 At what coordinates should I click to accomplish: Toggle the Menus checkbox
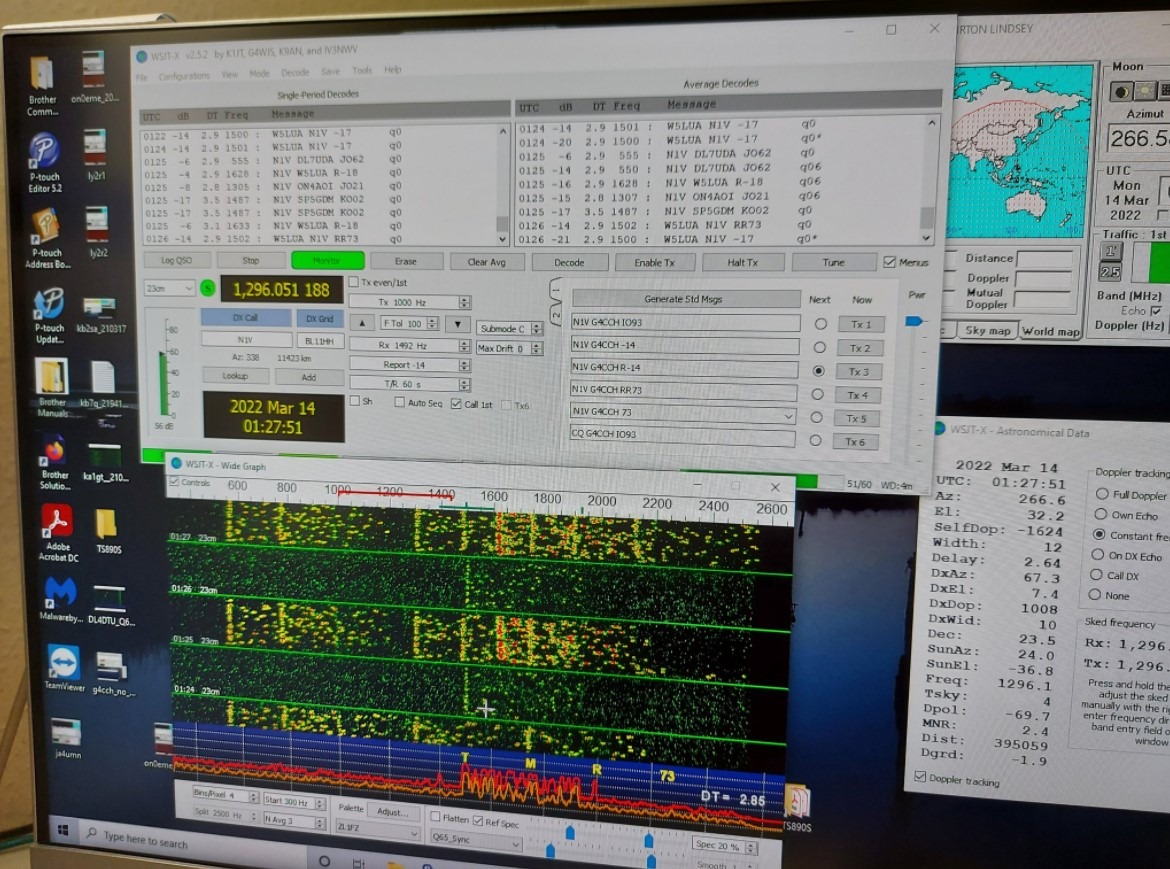889,262
